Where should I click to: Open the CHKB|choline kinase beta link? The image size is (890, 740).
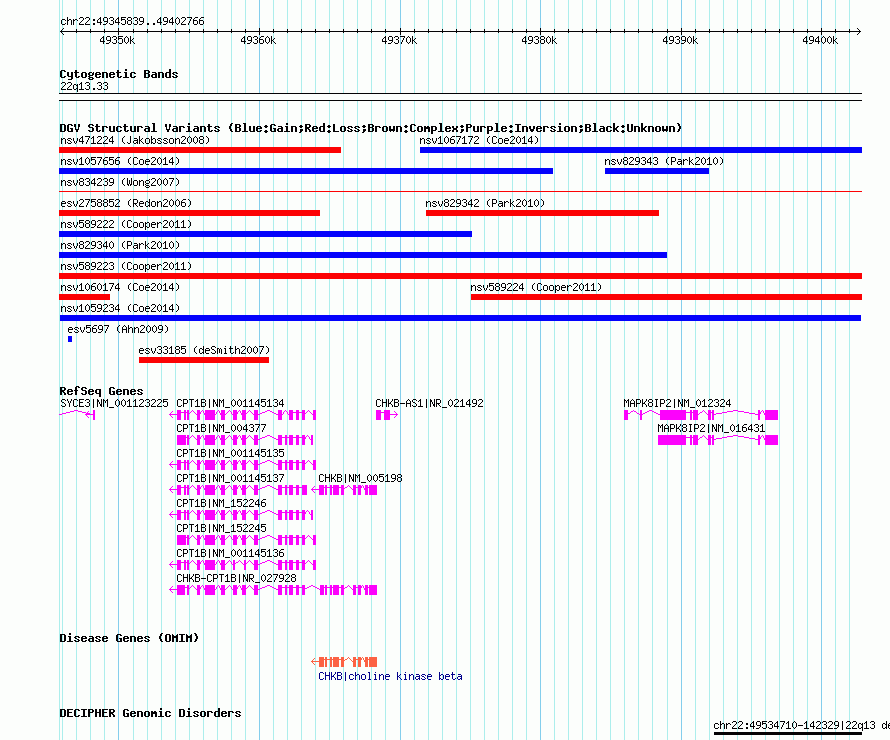coord(390,676)
